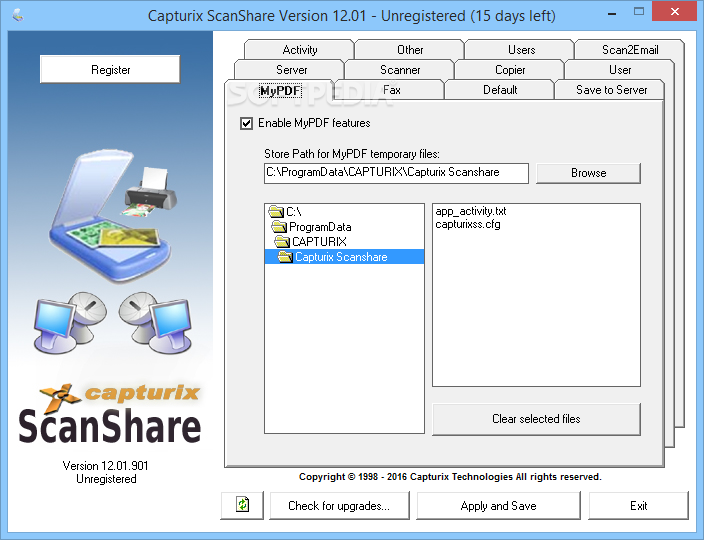Click the Store Path text field
This screenshot has width=704, height=540.
click(396, 173)
